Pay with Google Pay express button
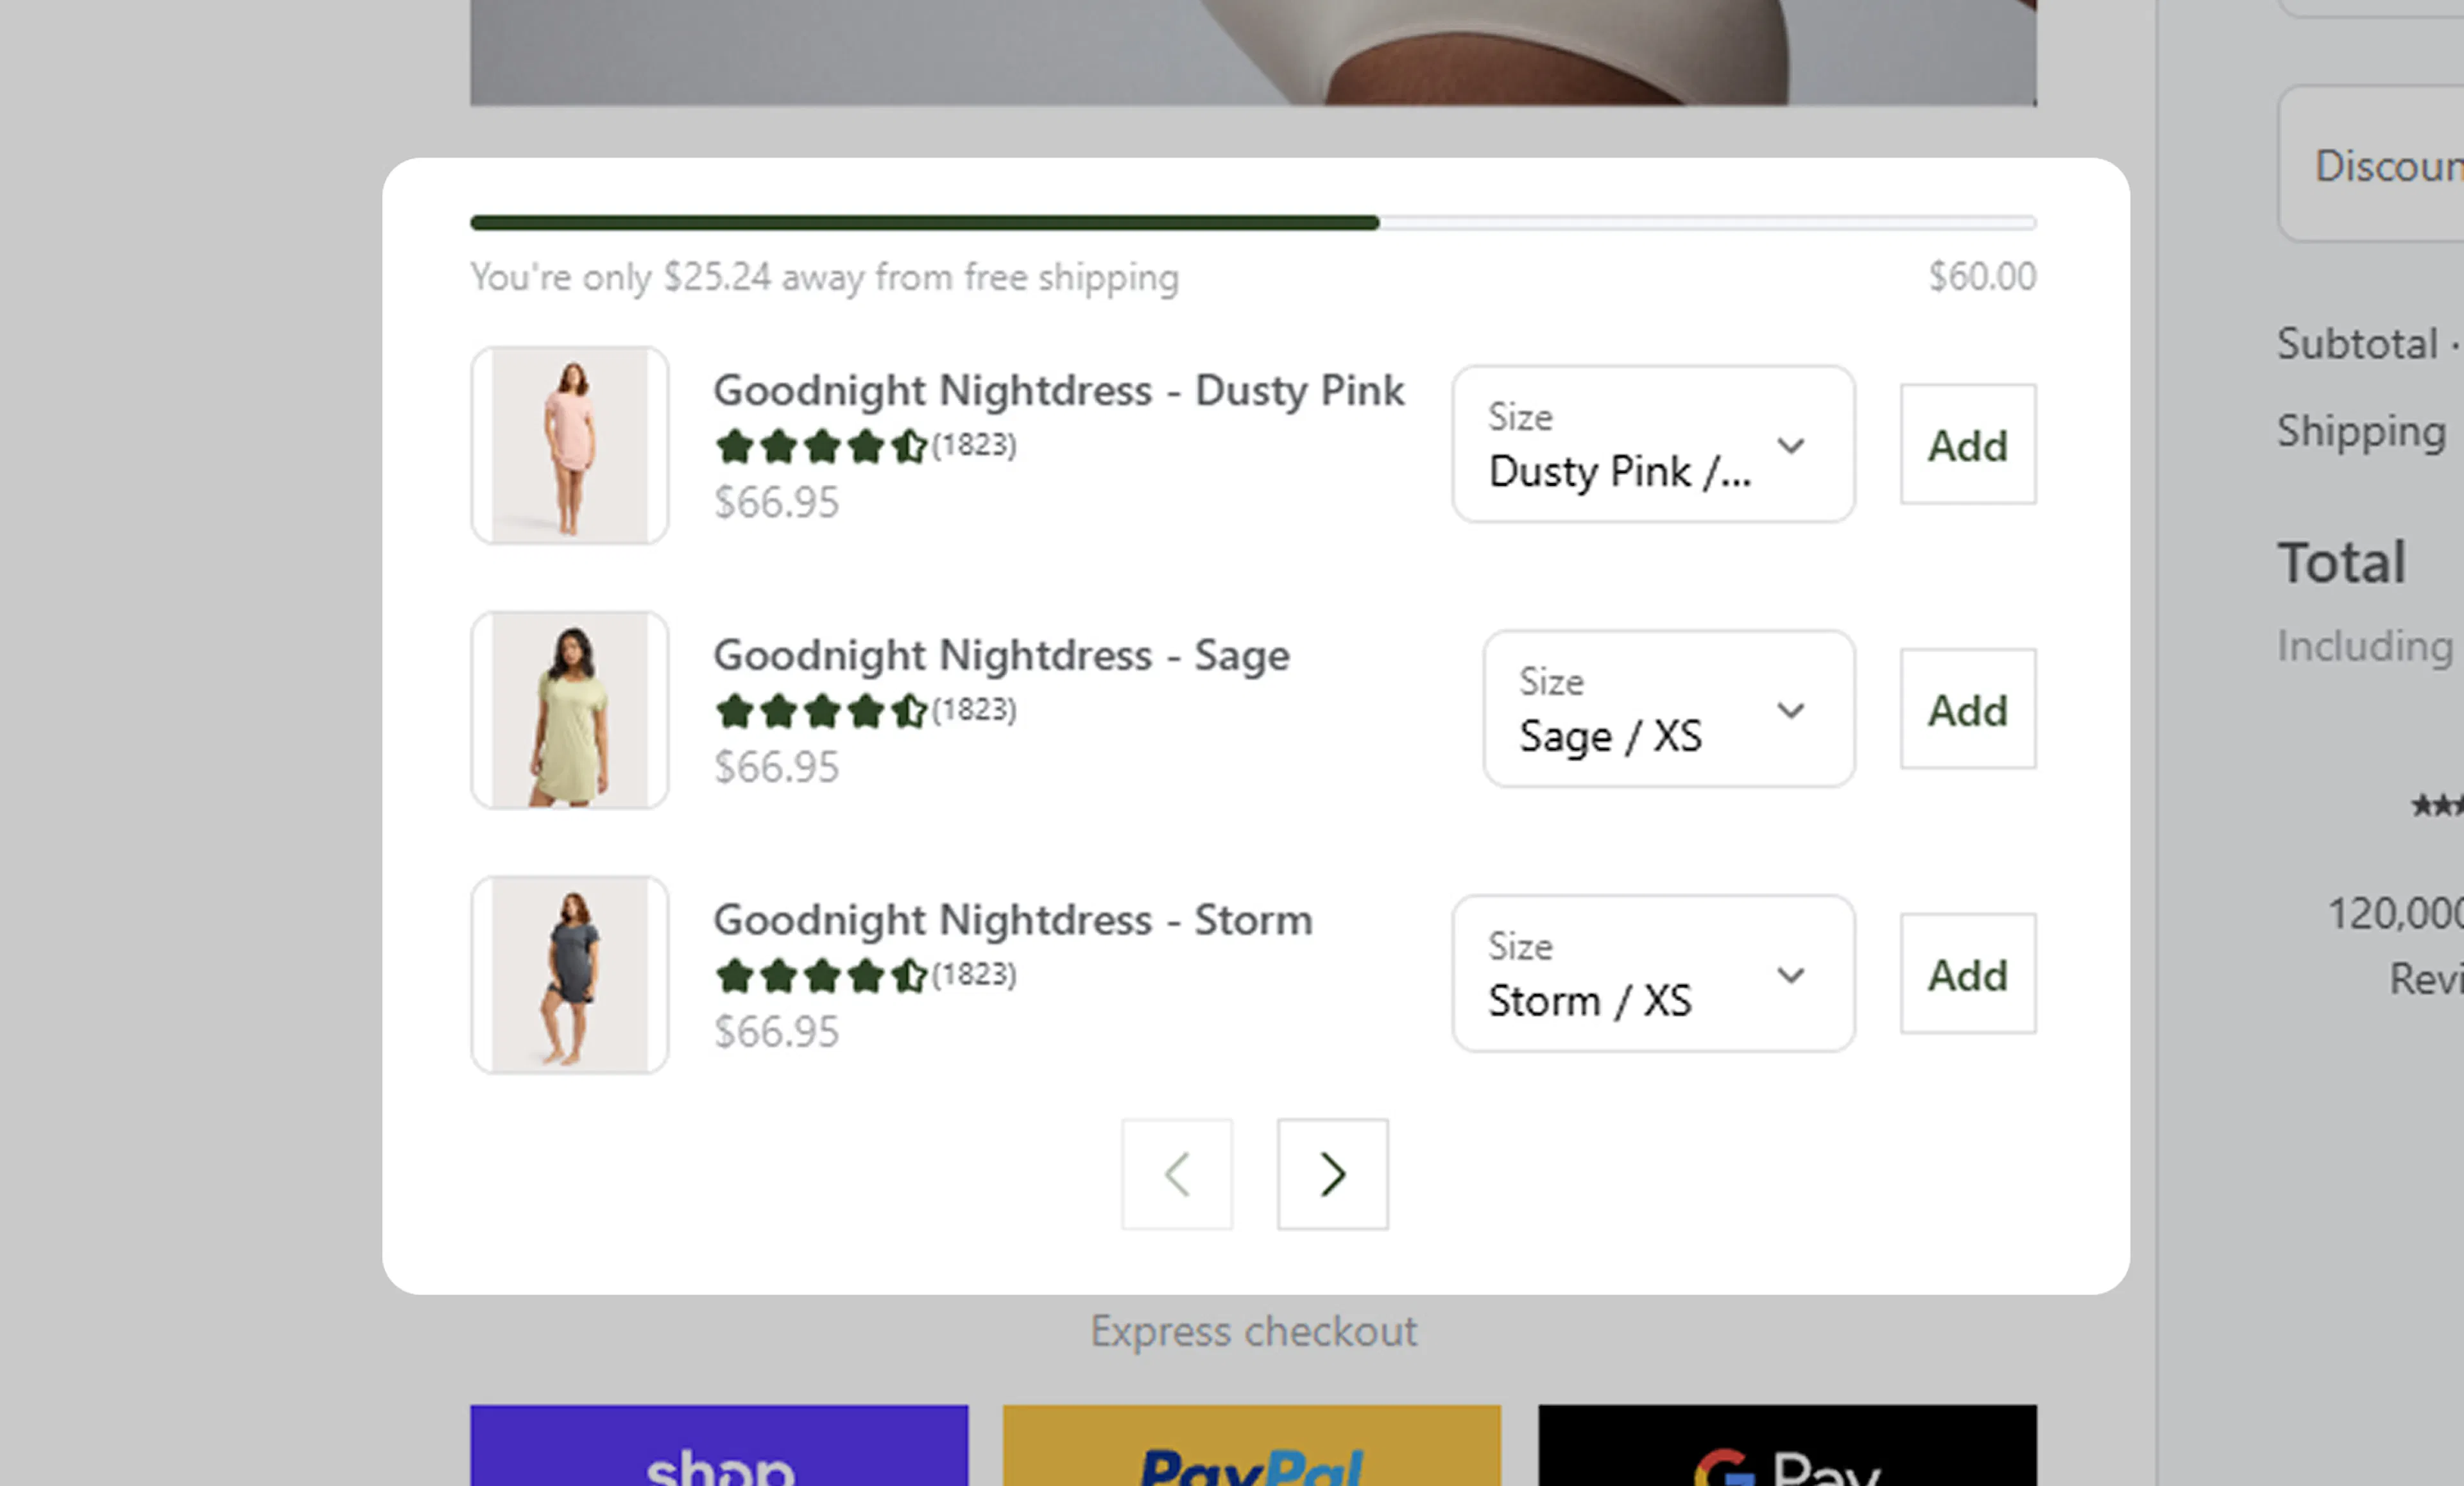The width and height of the screenshot is (2464, 1486). (x=1787, y=1446)
